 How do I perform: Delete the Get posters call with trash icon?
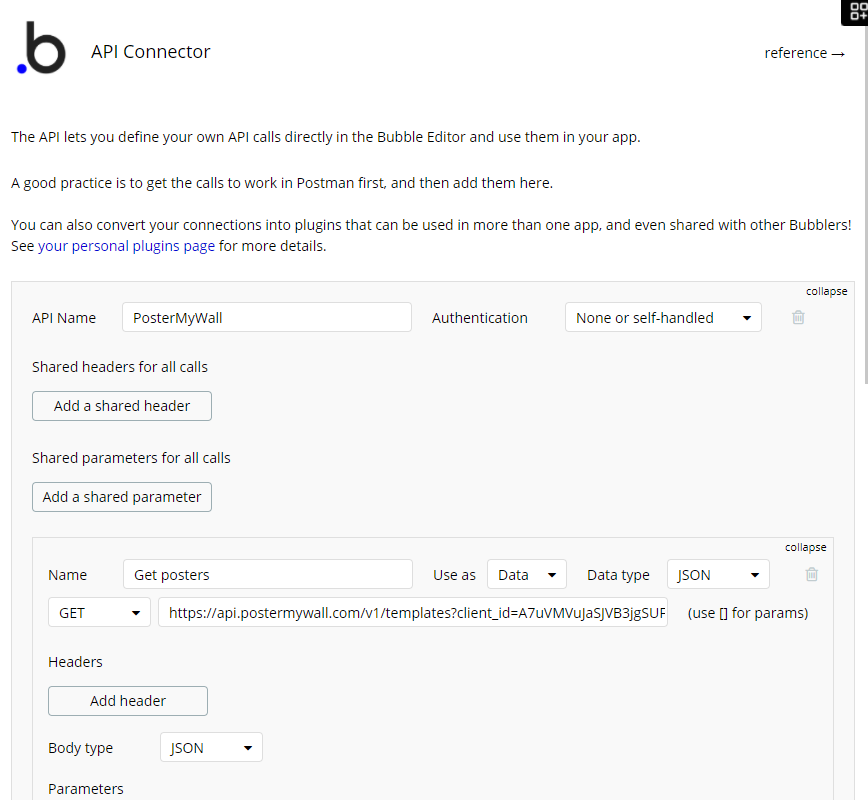812,574
